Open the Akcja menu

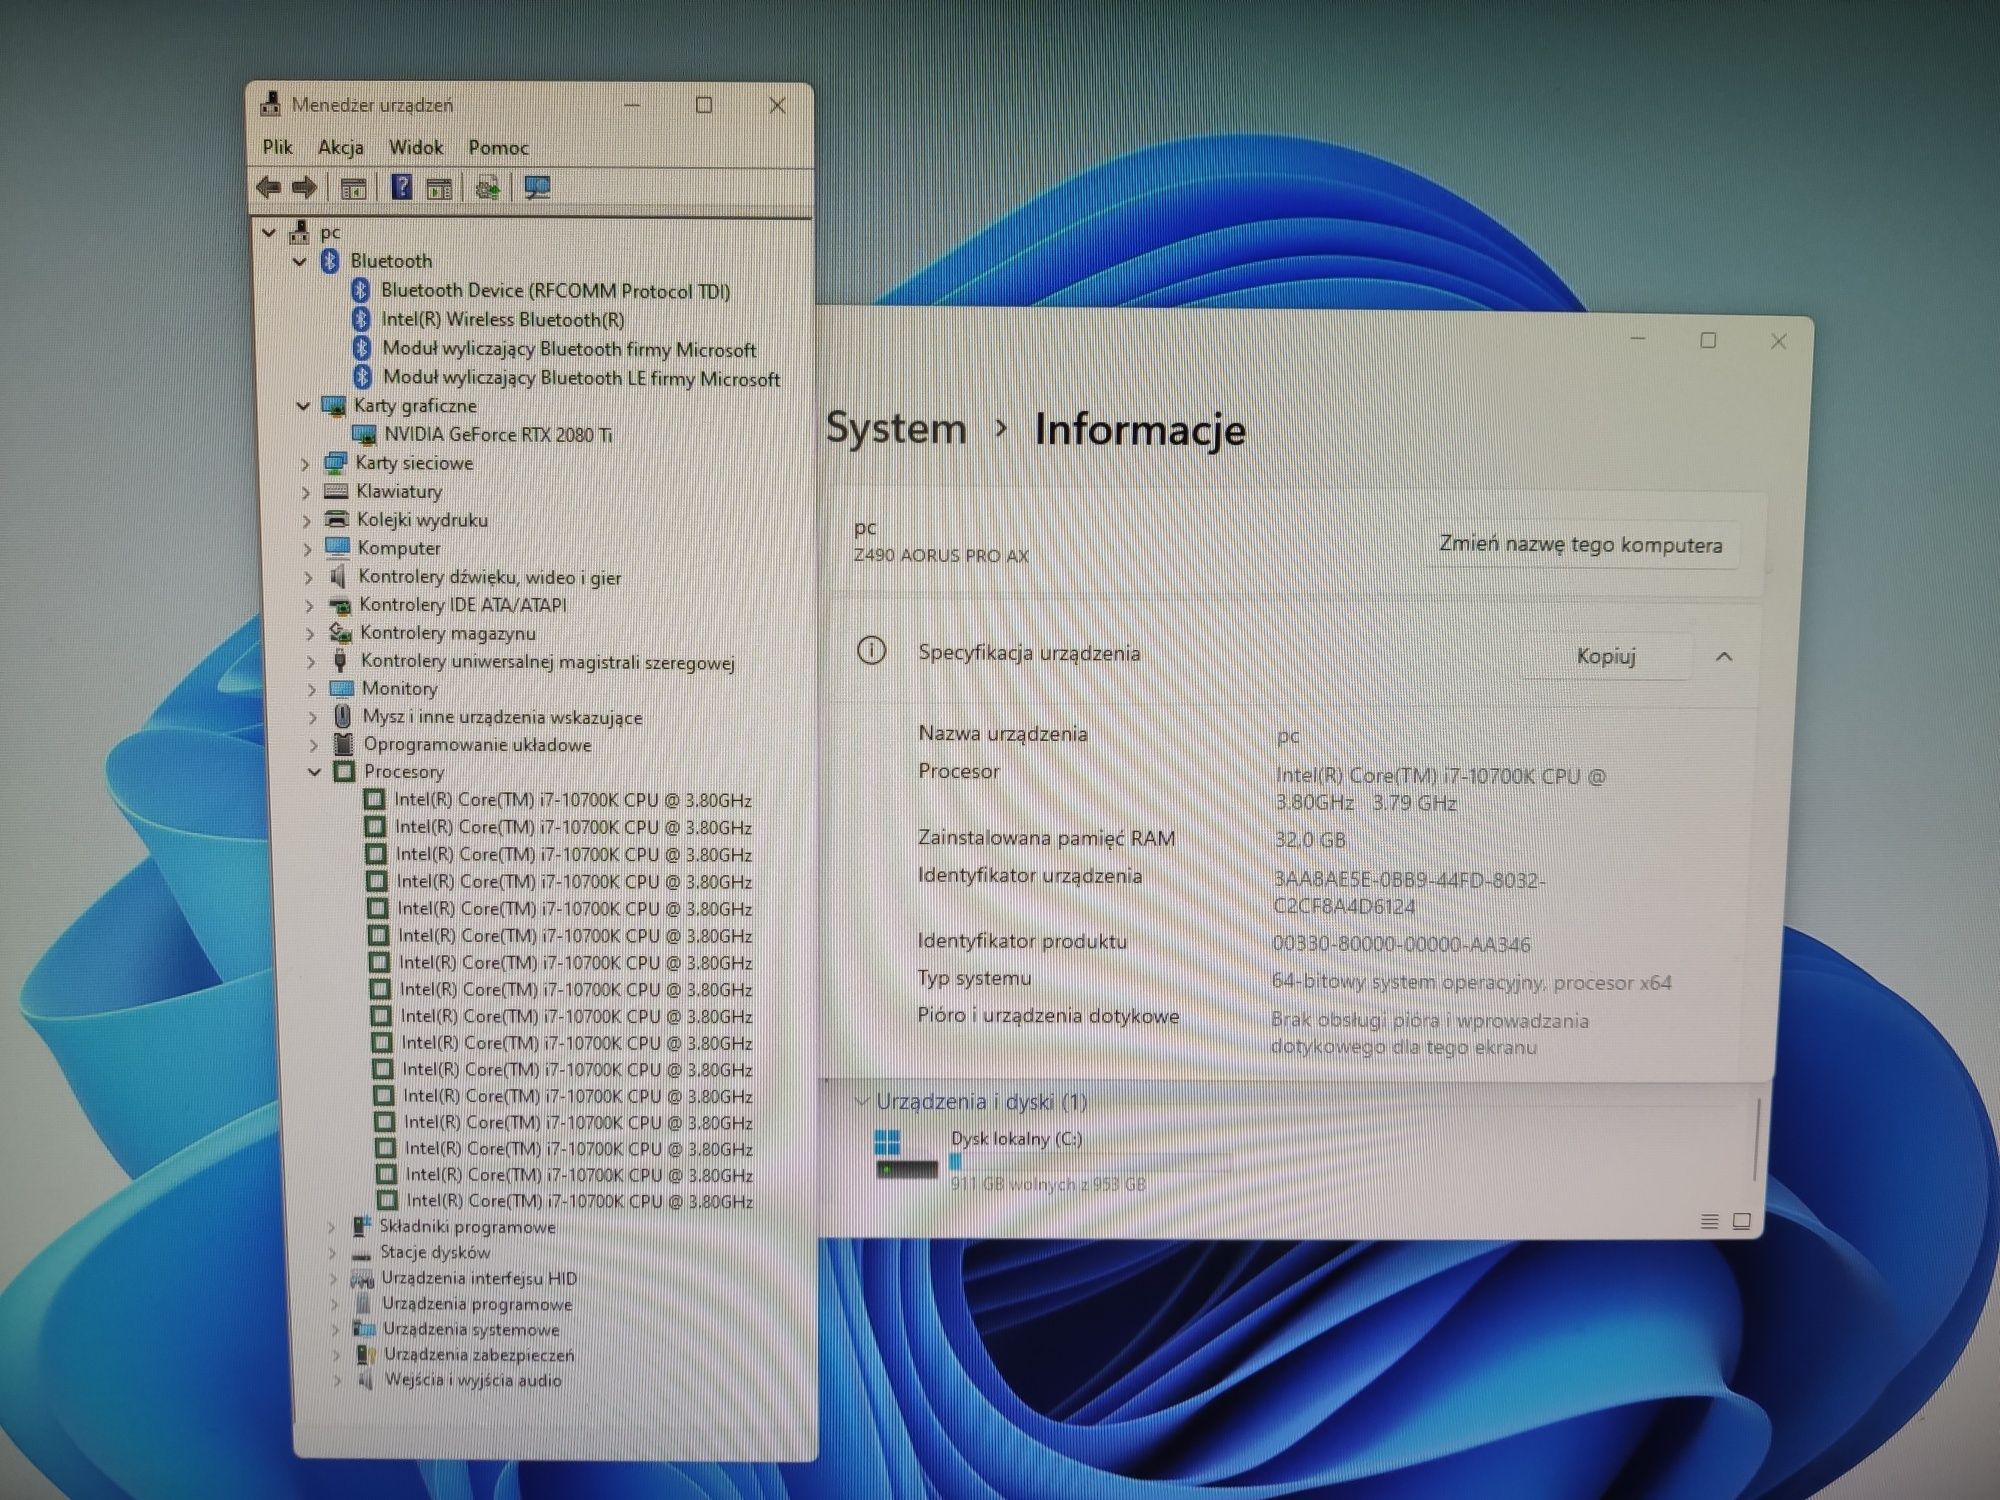[x=341, y=148]
